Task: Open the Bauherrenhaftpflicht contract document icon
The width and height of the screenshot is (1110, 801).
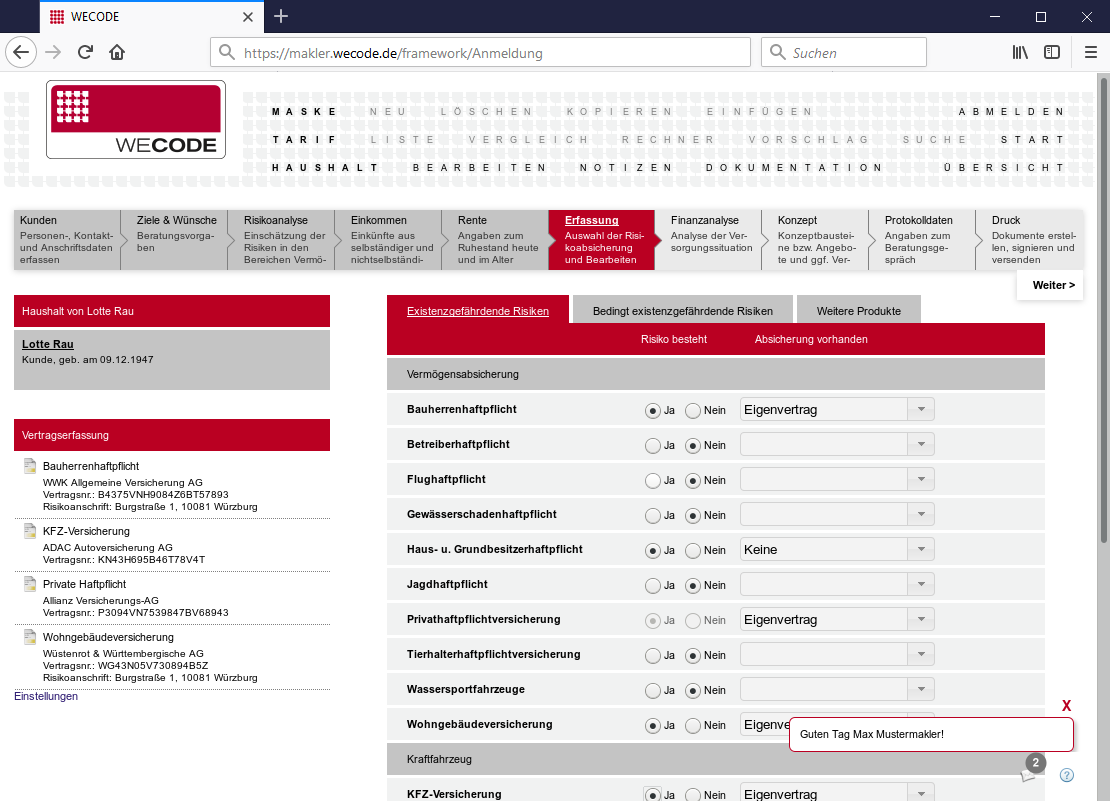Action: (30, 466)
